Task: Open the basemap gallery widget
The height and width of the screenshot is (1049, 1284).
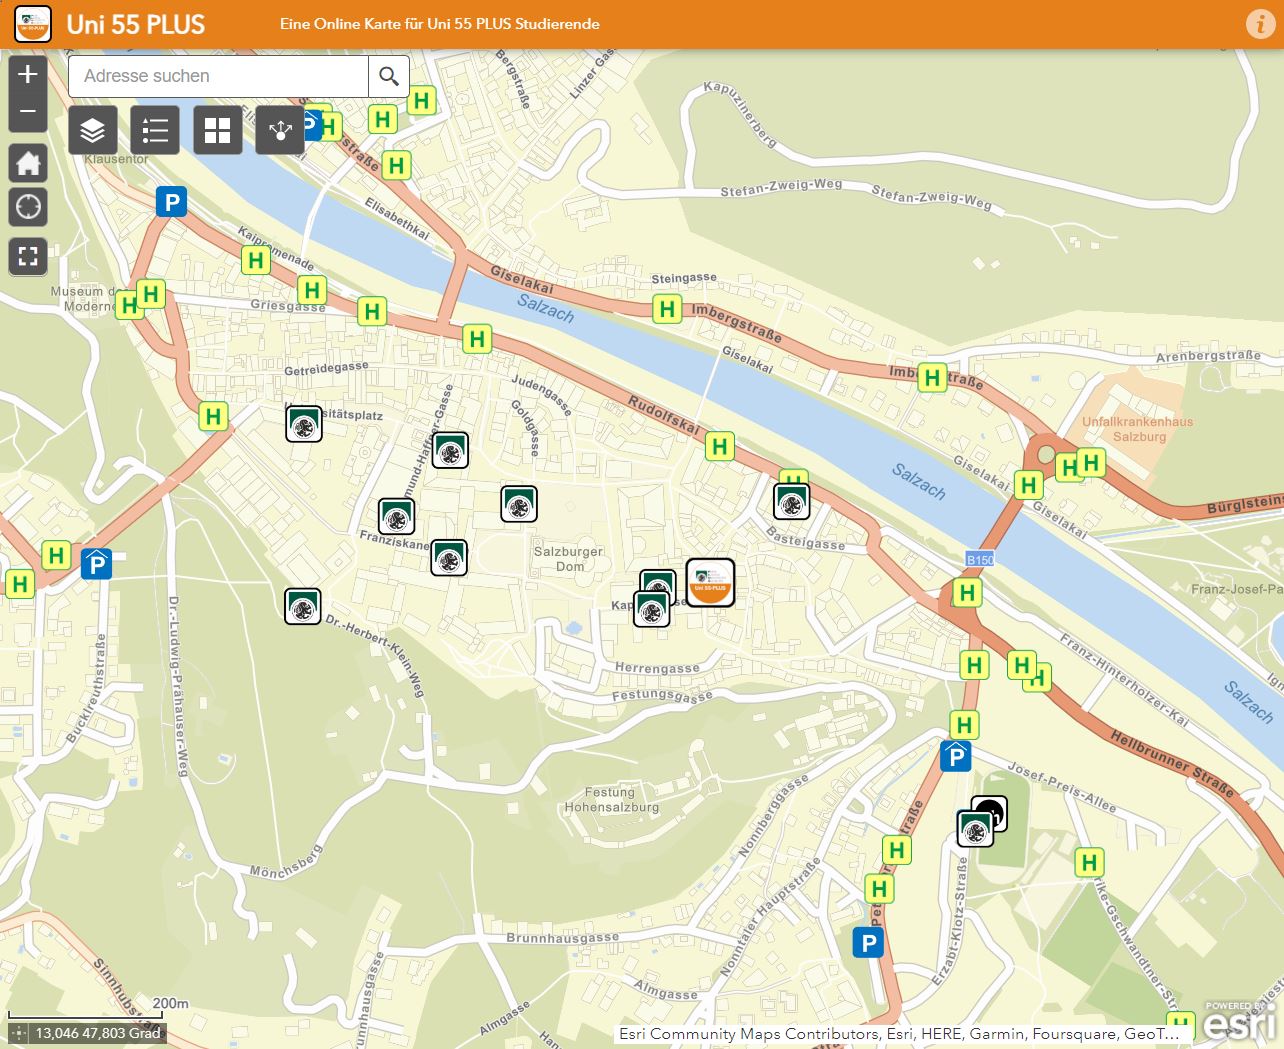Action: (217, 130)
